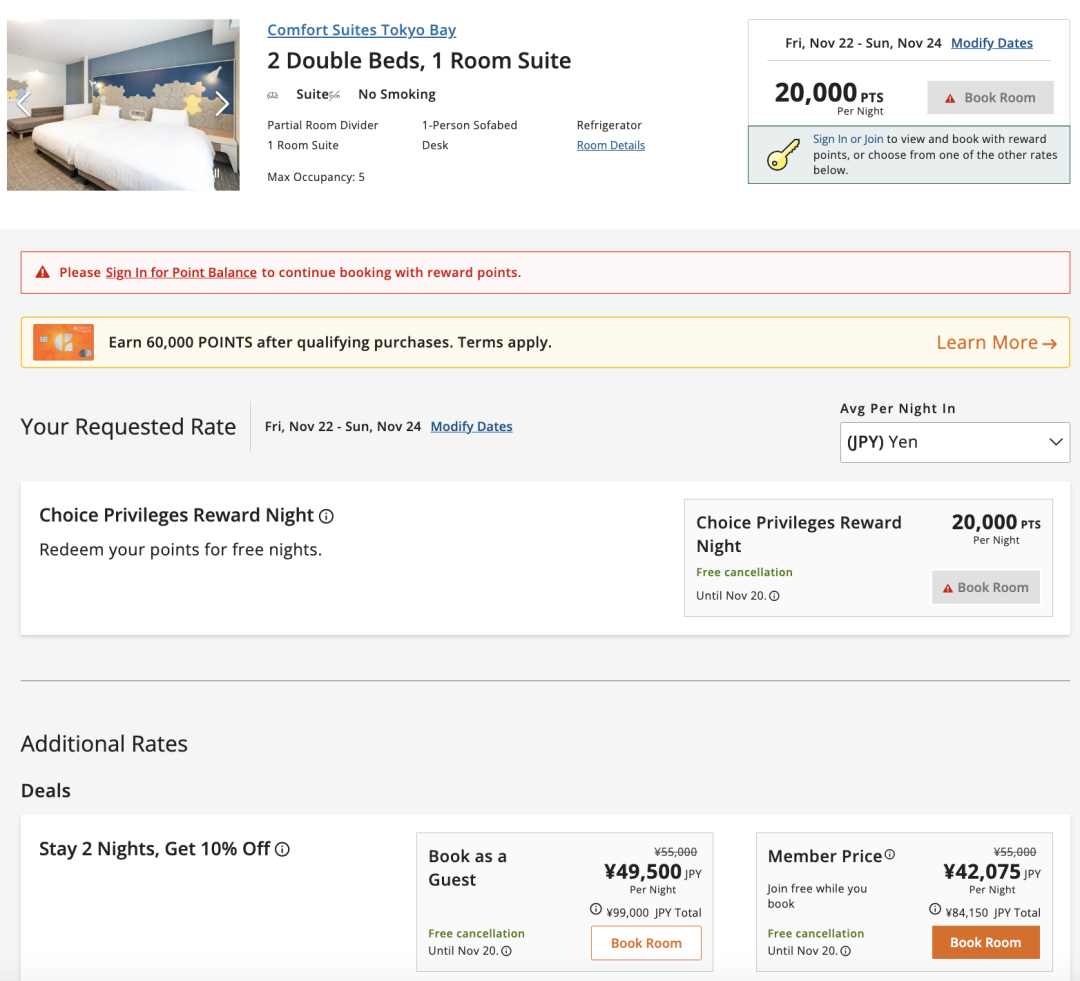Show info for Member Price label
Image resolution: width=1080 pixels, height=981 pixels.
point(890,855)
